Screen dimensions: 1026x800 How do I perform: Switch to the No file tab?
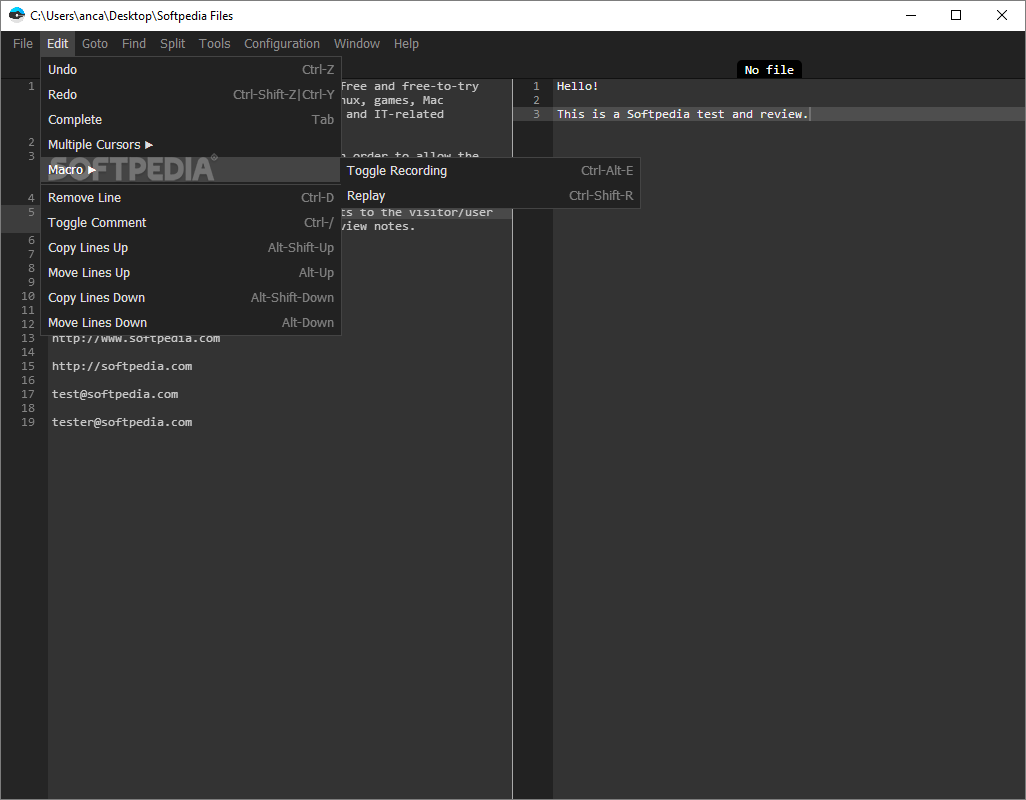coord(769,69)
